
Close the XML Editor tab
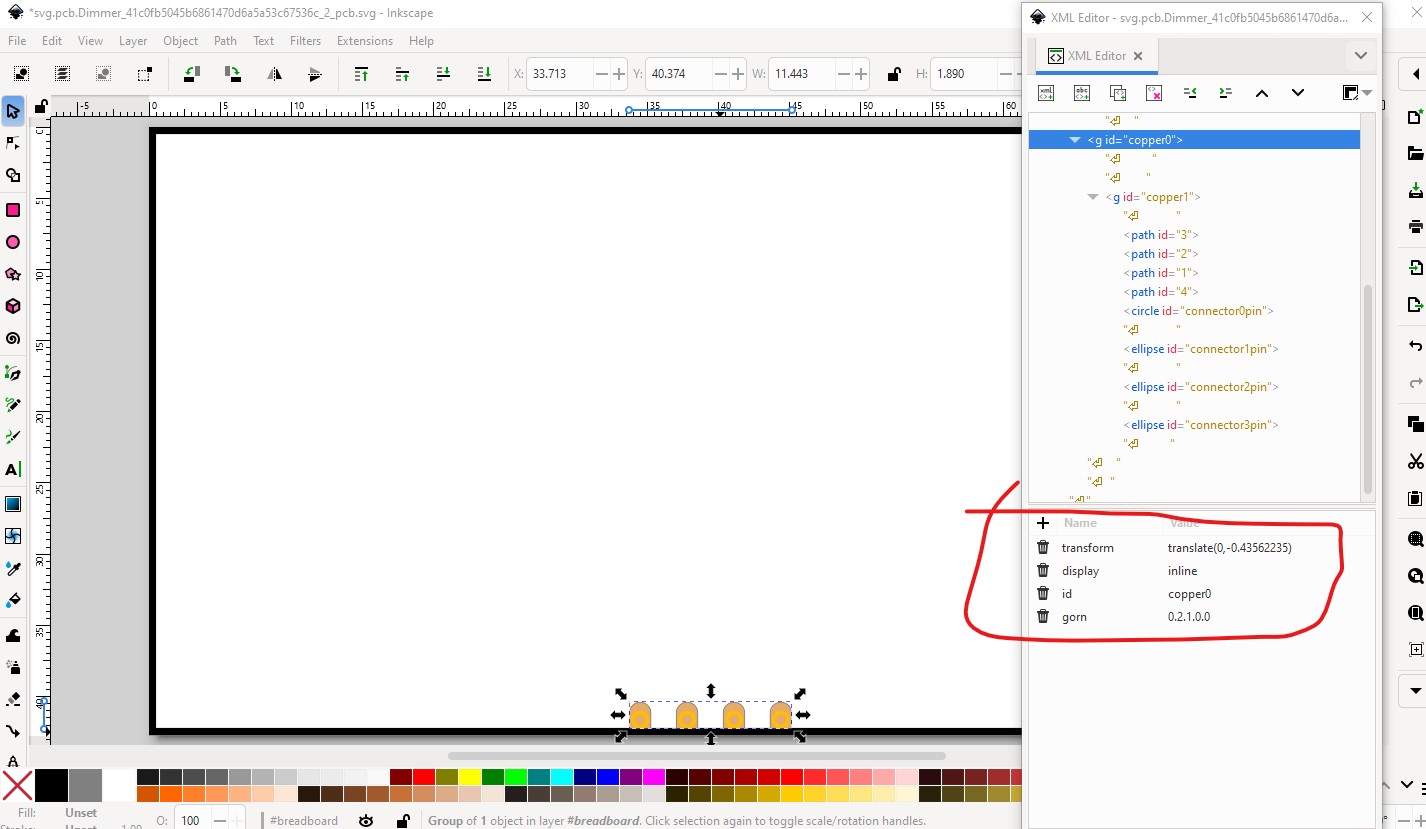1138,56
